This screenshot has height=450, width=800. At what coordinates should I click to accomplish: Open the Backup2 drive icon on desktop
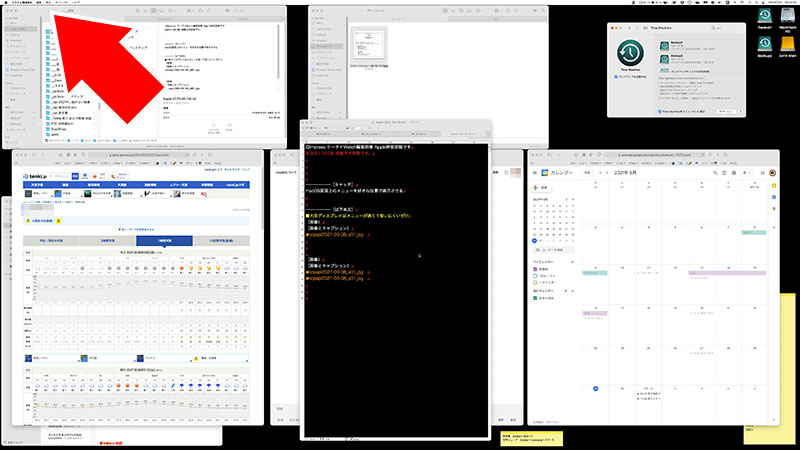point(764,44)
